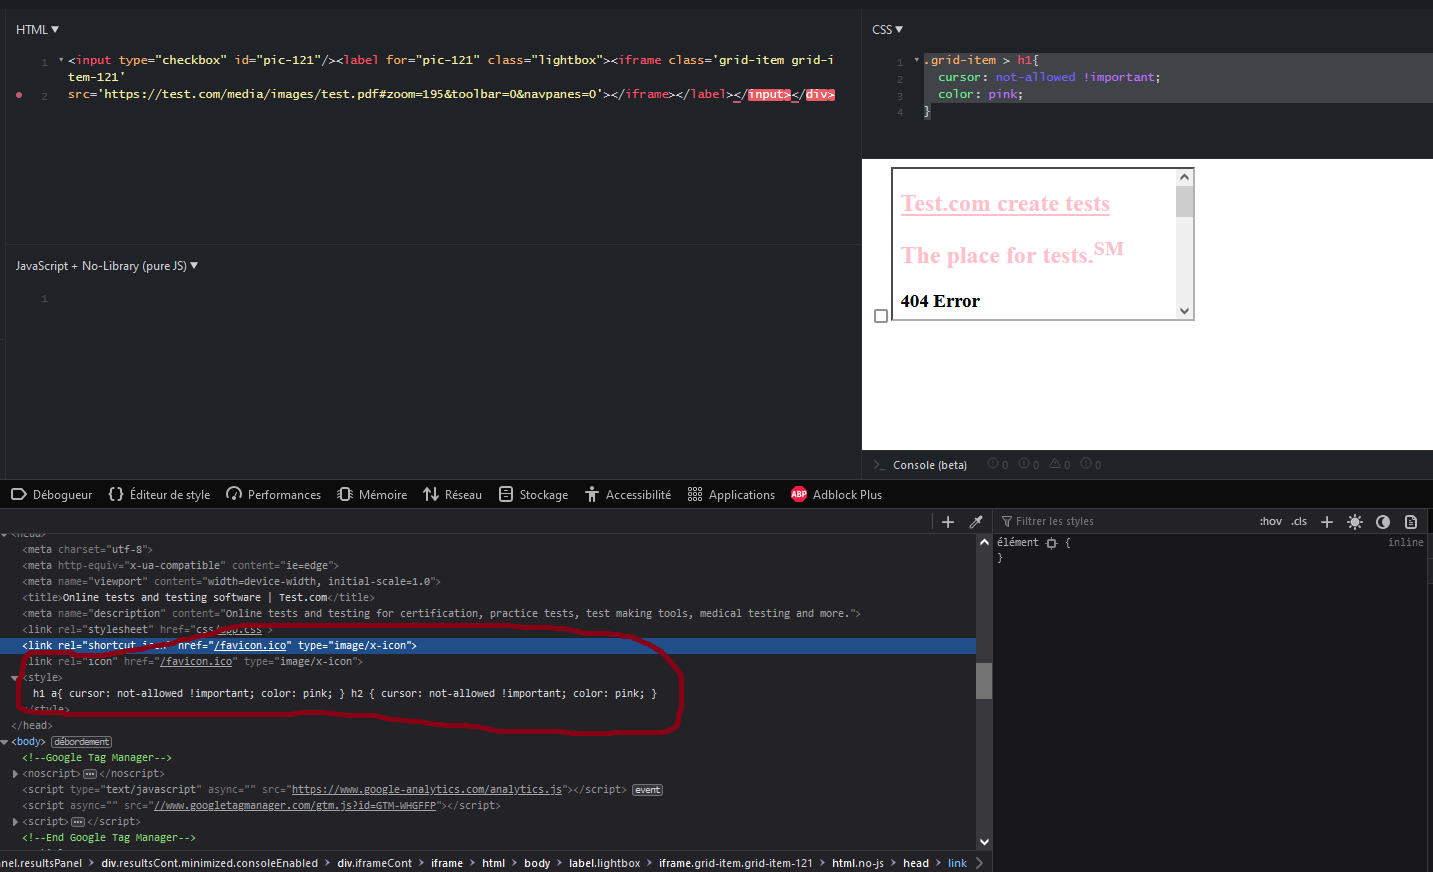Add a new CSS rule with plus icon
Image resolution: width=1433 pixels, height=872 pixels.
coord(1327,521)
